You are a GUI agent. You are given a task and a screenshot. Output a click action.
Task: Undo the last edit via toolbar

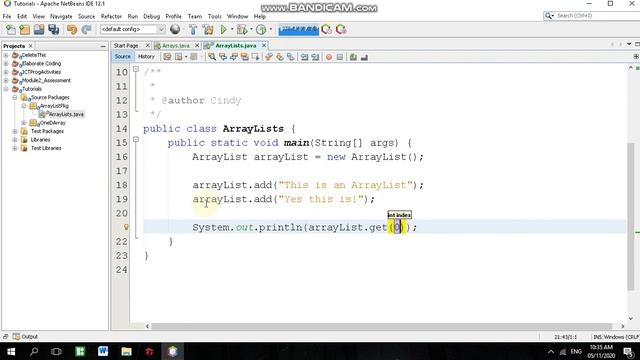click(x=72, y=29)
